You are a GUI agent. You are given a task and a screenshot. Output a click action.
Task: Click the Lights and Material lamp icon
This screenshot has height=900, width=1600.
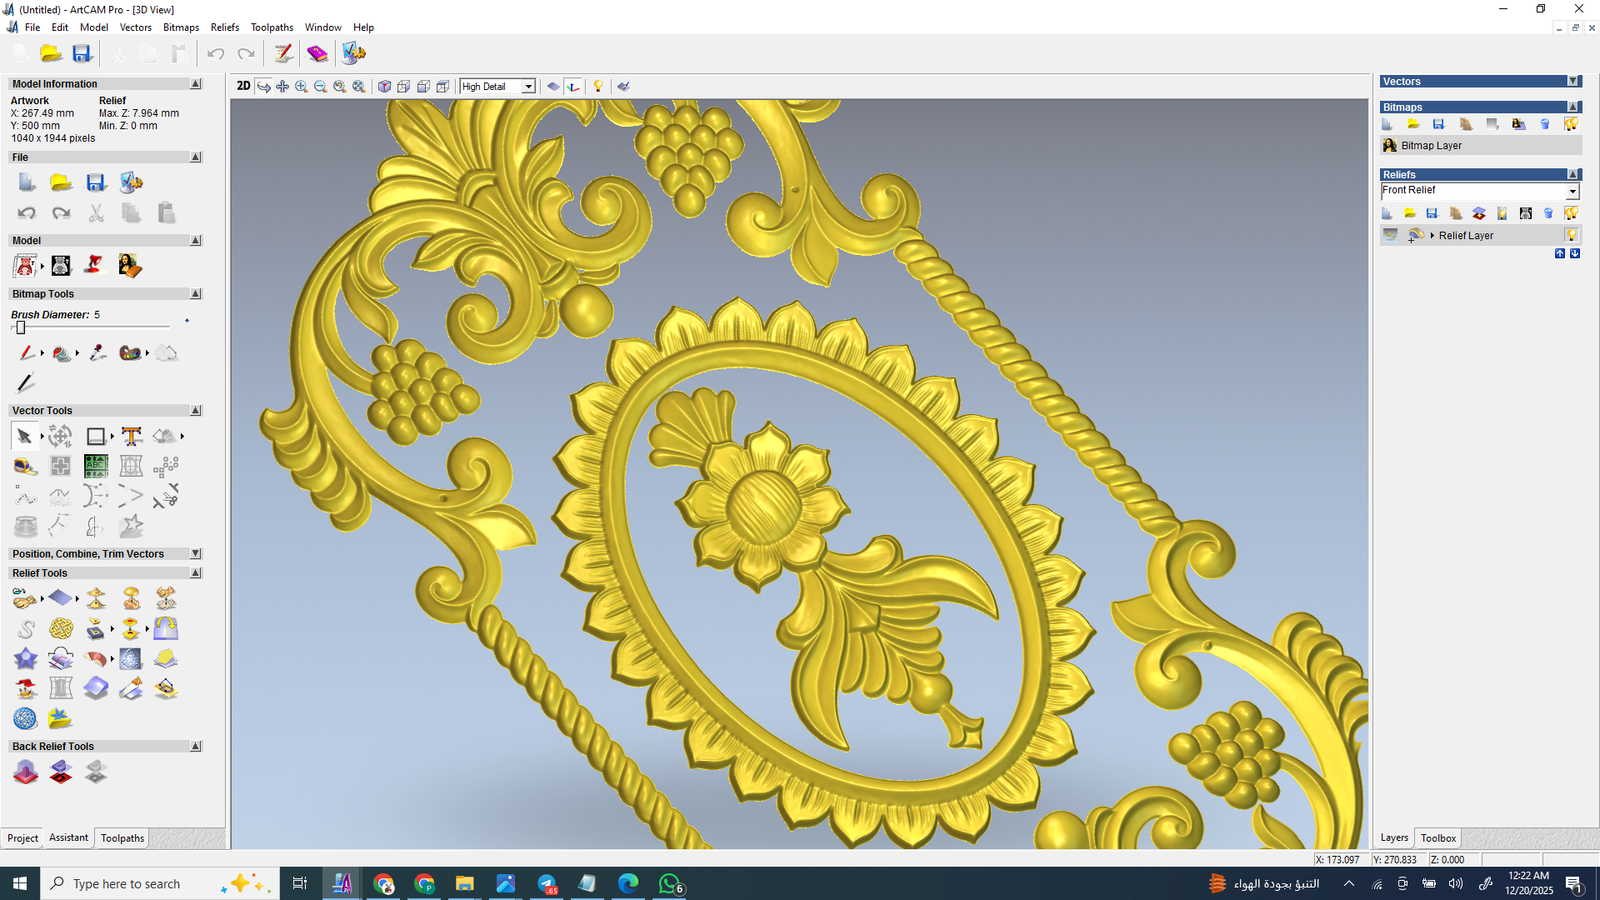click(598, 87)
